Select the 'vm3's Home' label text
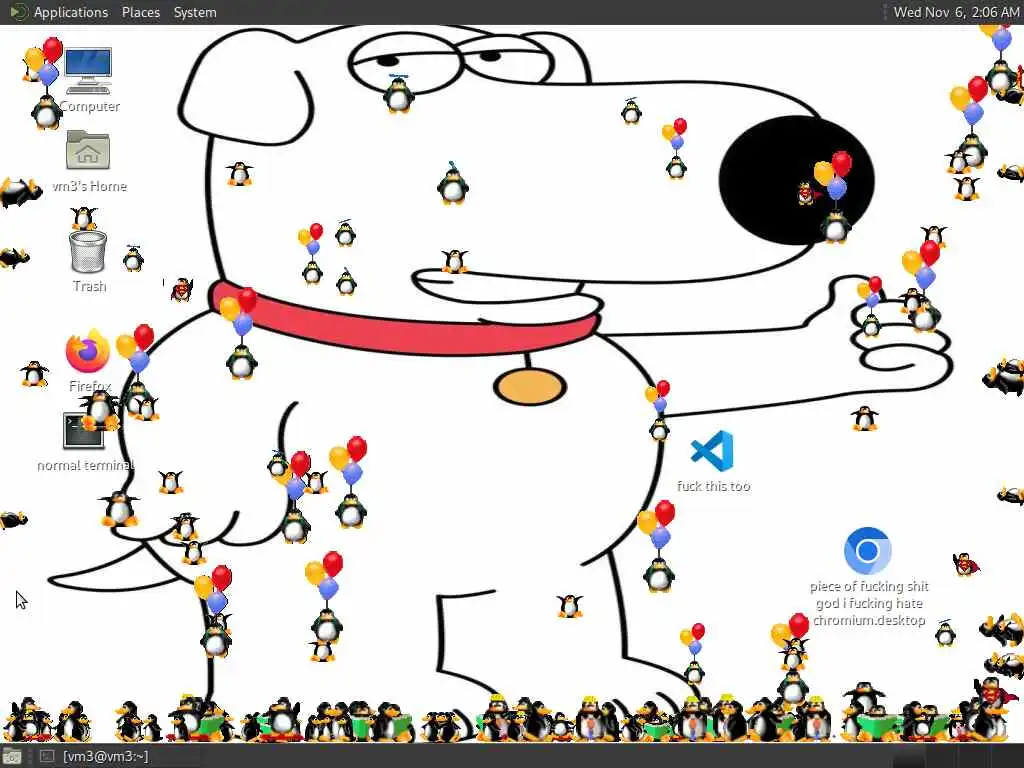Viewport: 1024px width, 768px height. [x=89, y=186]
